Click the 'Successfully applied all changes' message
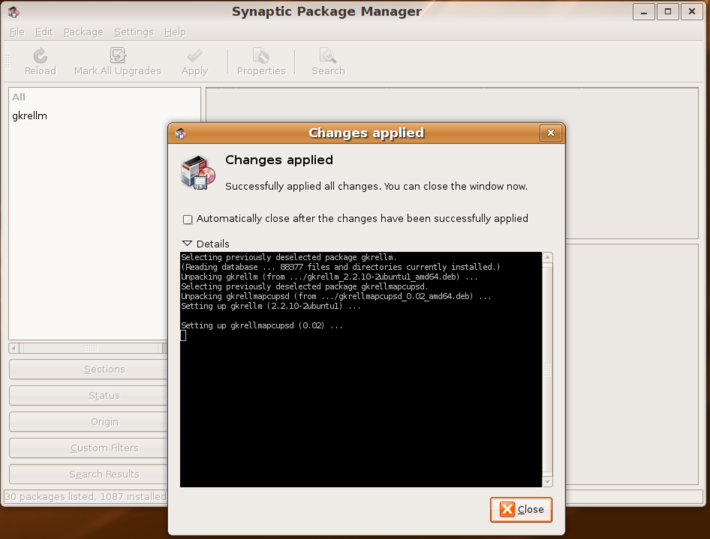 click(x=376, y=186)
